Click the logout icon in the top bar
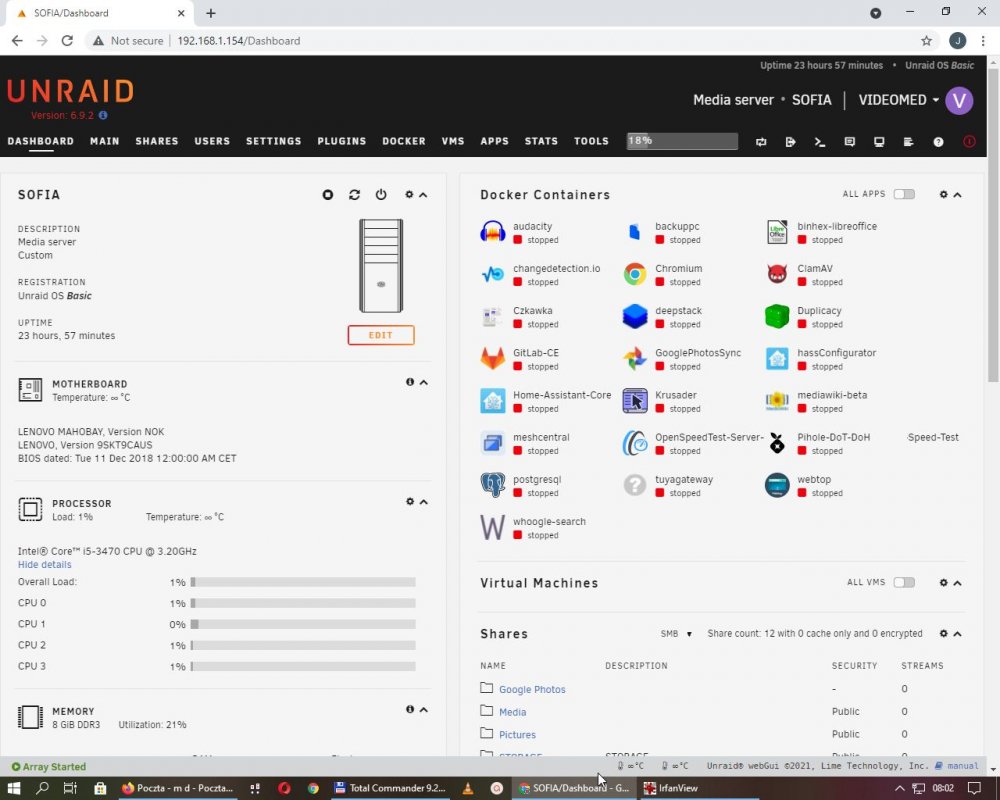The width and height of the screenshot is (1000, 800). pos(790,142)
